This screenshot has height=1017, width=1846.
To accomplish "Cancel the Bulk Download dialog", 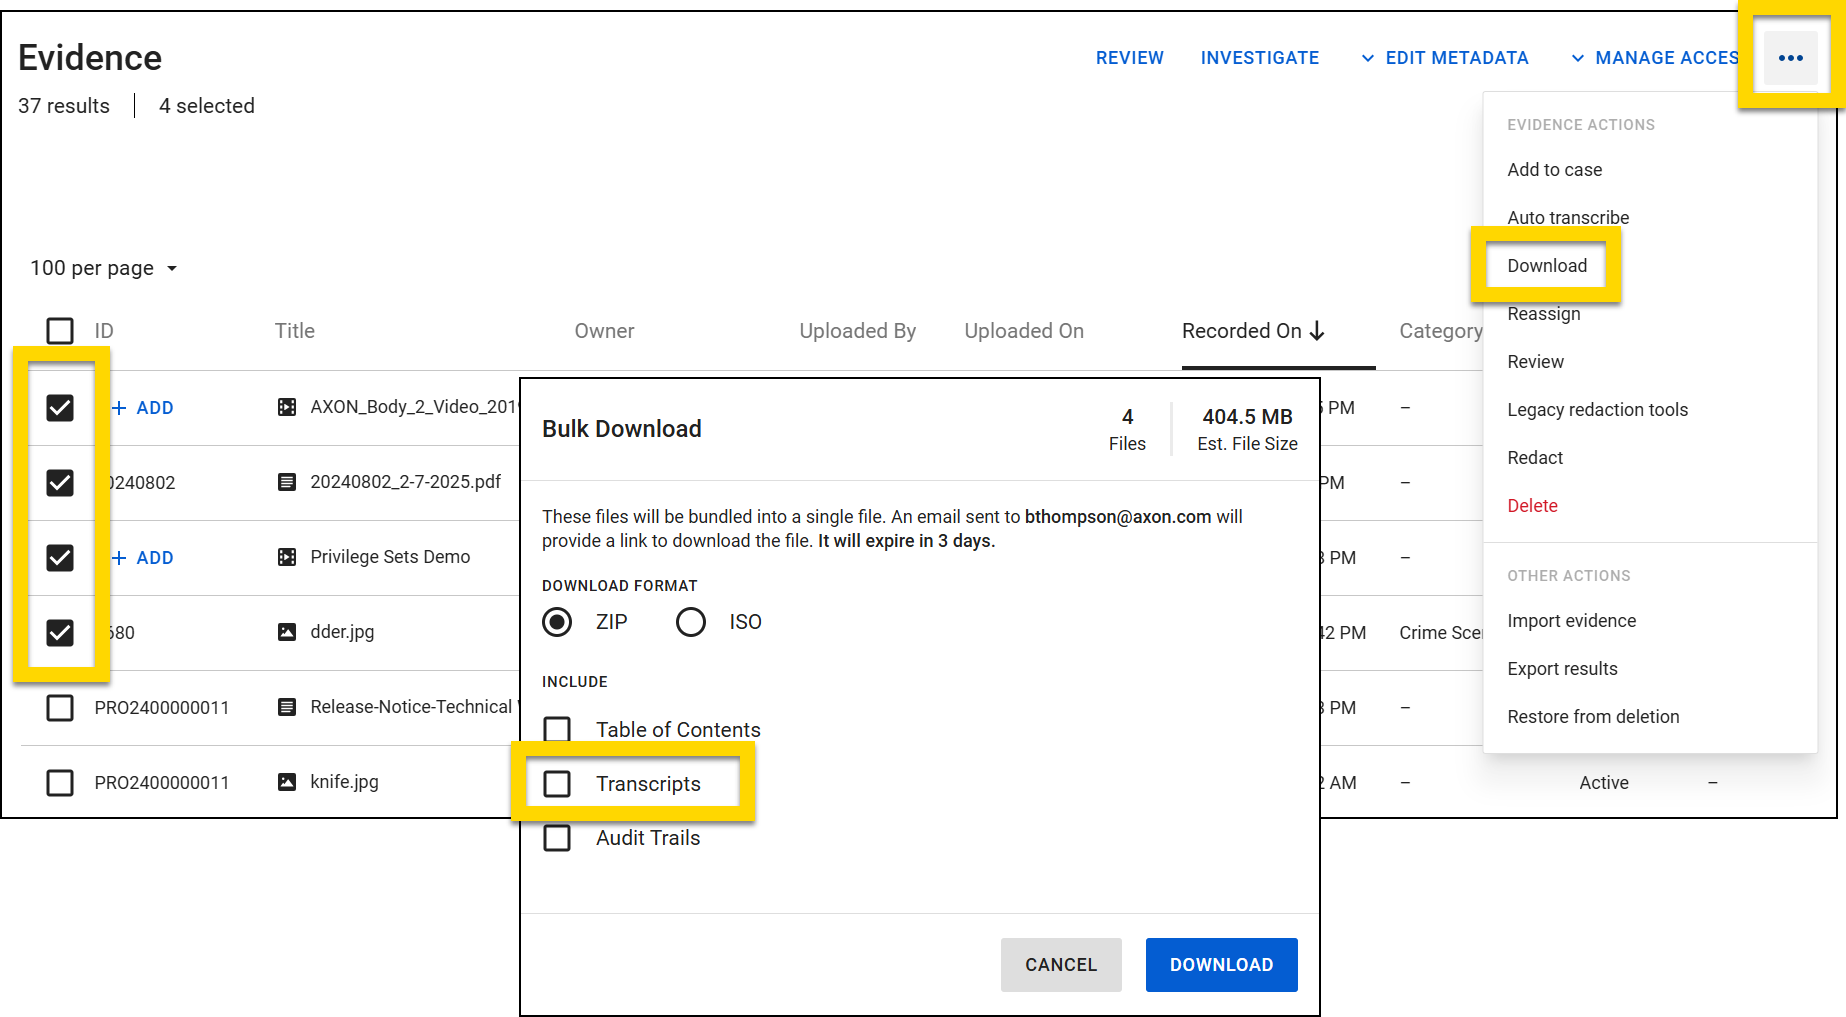I will tap(1061, 964).
